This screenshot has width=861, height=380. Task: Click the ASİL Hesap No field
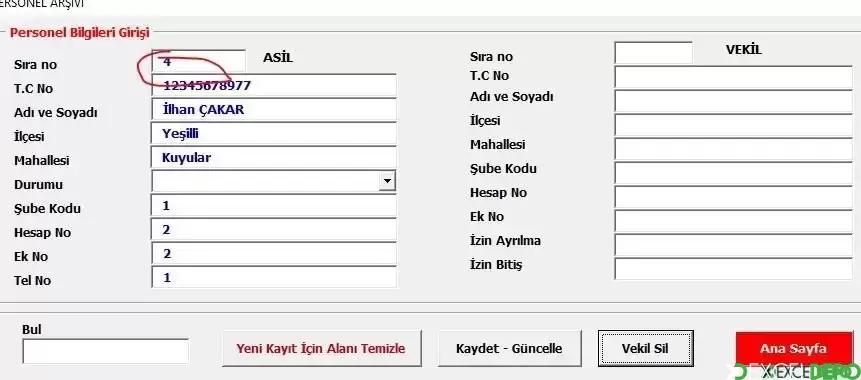coord(273,230)
